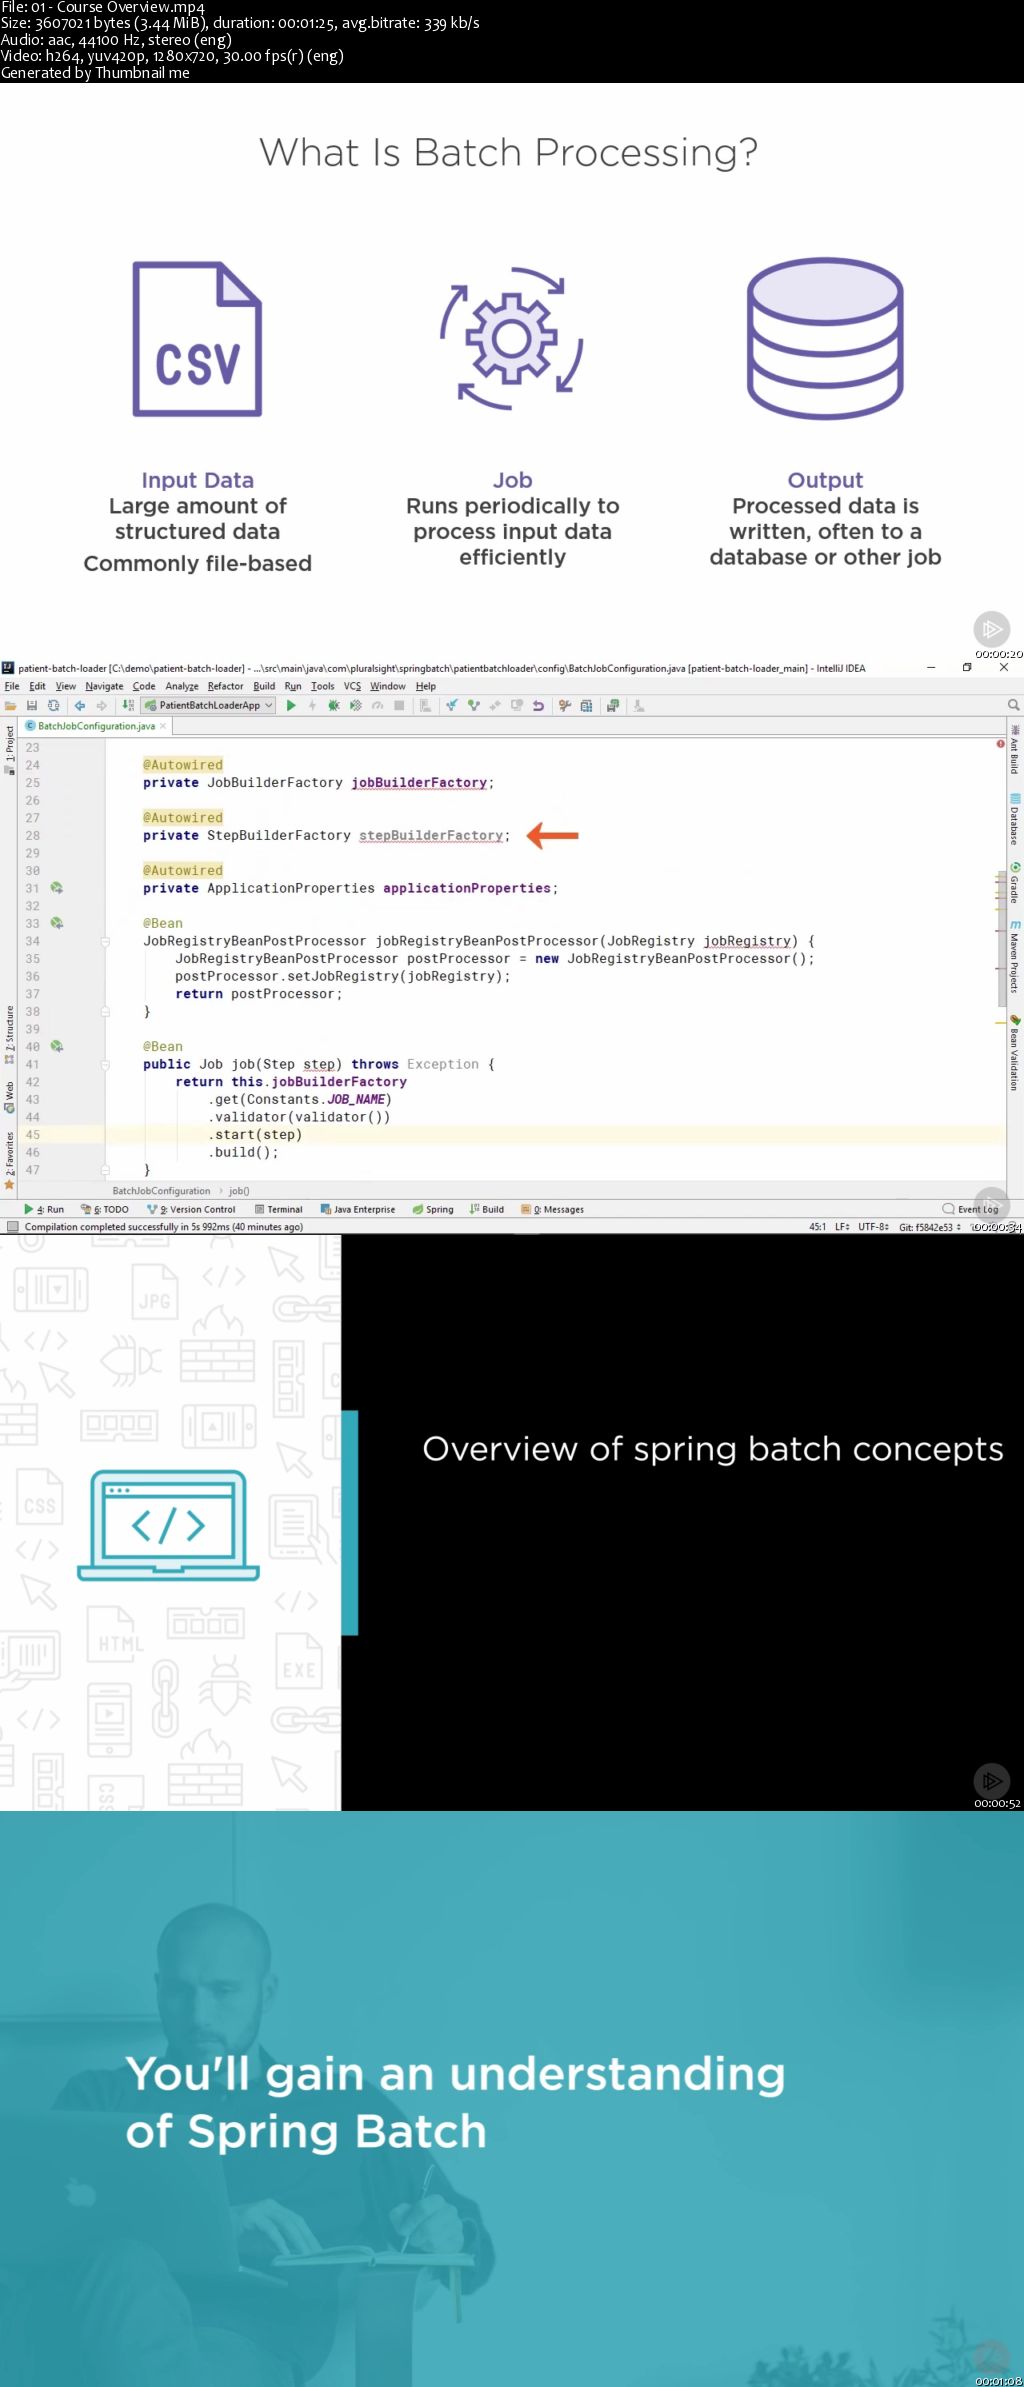Click the VCS Commit icon

474,706
